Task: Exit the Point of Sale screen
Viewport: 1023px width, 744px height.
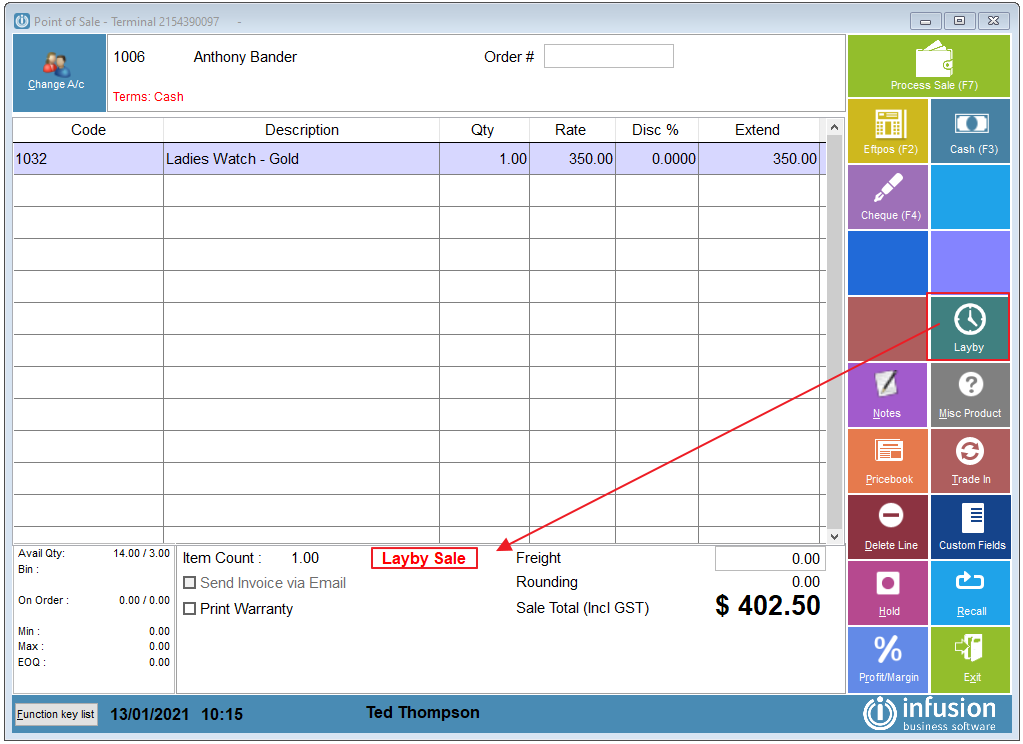Action: coord(969,658)
